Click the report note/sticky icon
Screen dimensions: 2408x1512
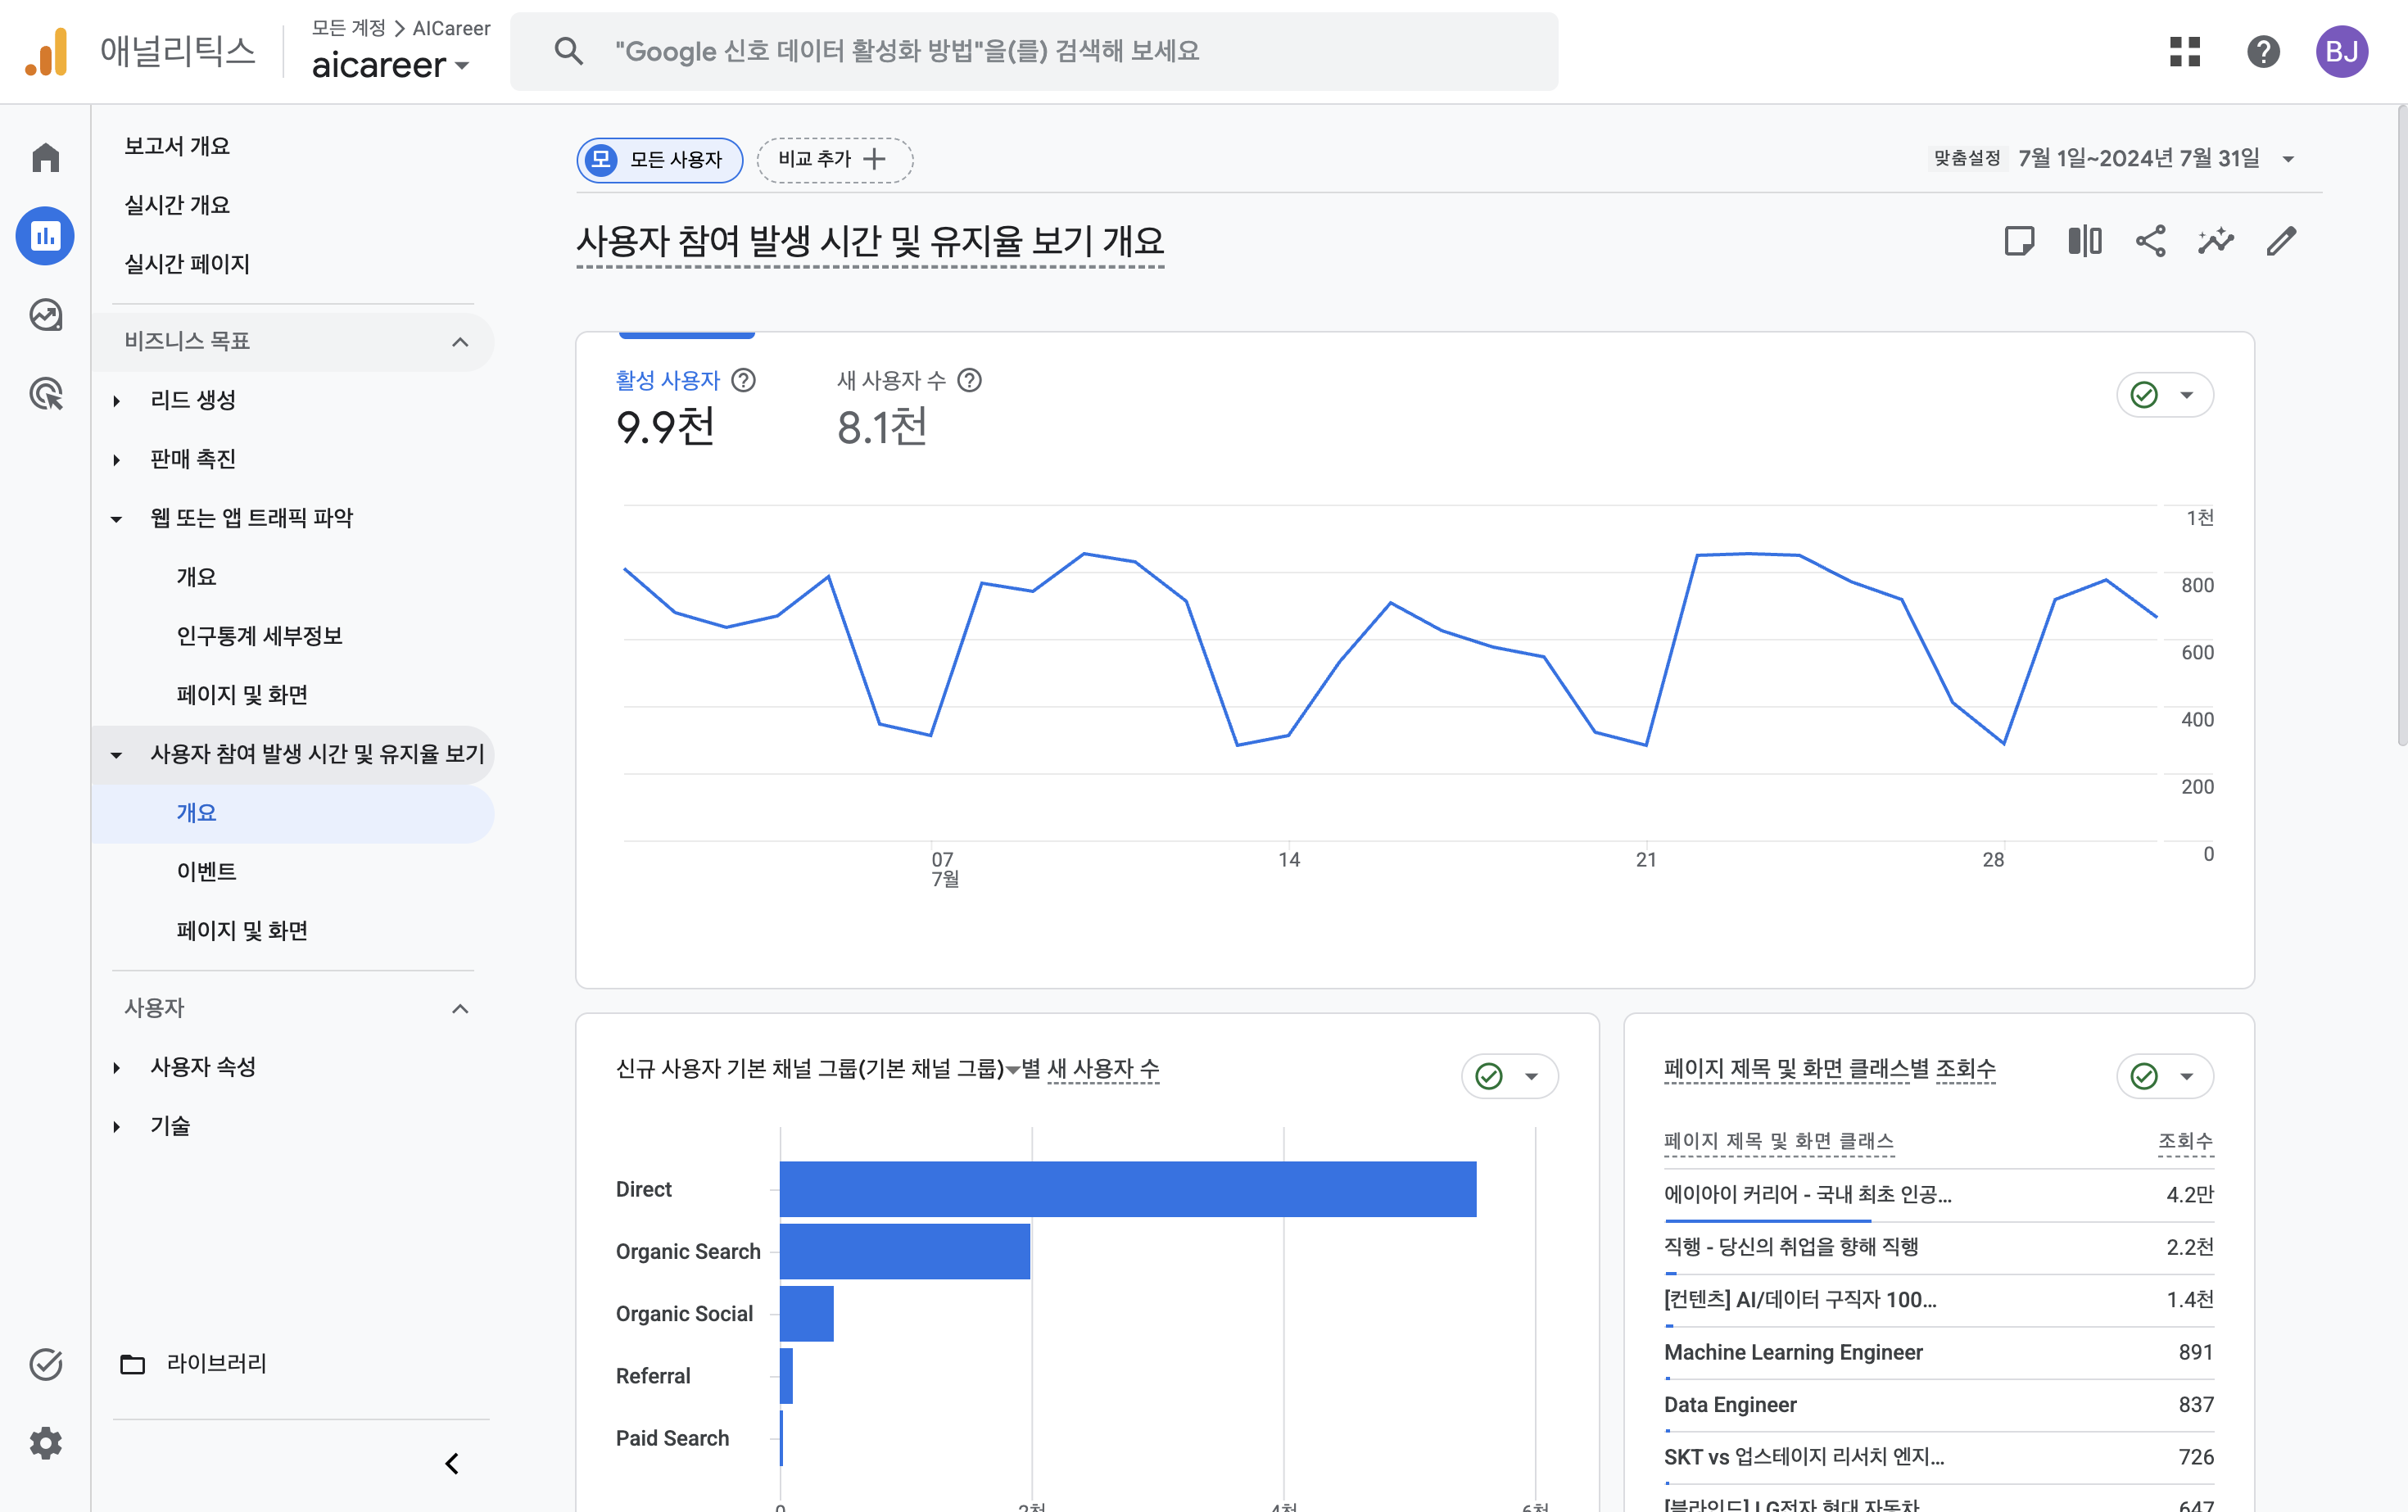click(2019, 241)
